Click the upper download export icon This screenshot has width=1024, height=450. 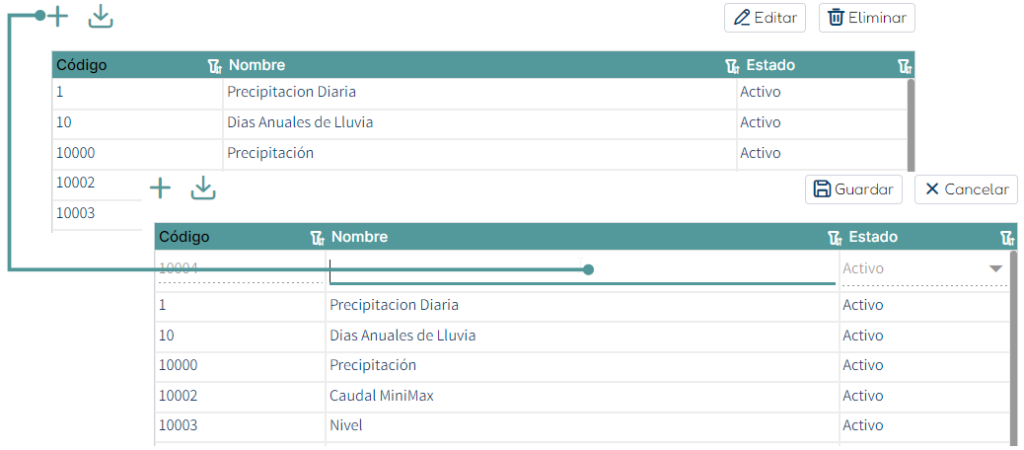[101, 17]
